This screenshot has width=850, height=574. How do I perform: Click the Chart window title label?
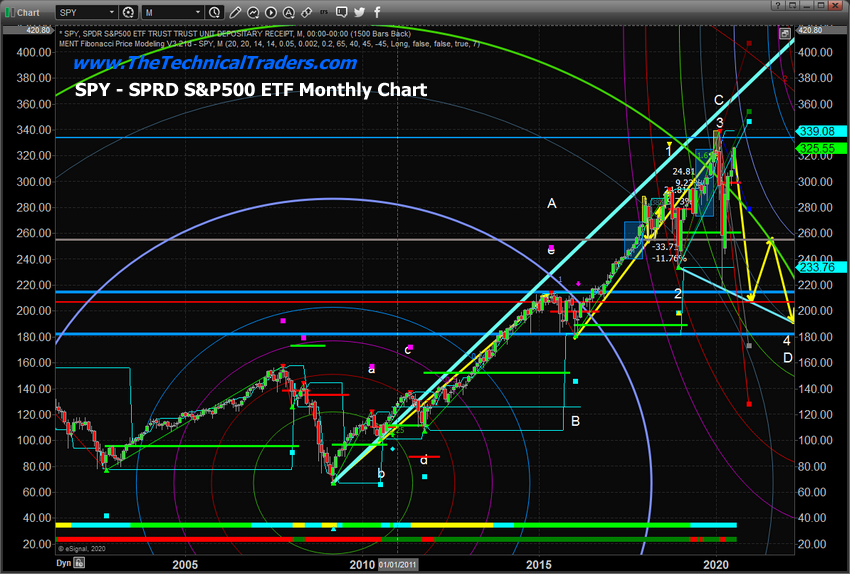coord(26,11)
